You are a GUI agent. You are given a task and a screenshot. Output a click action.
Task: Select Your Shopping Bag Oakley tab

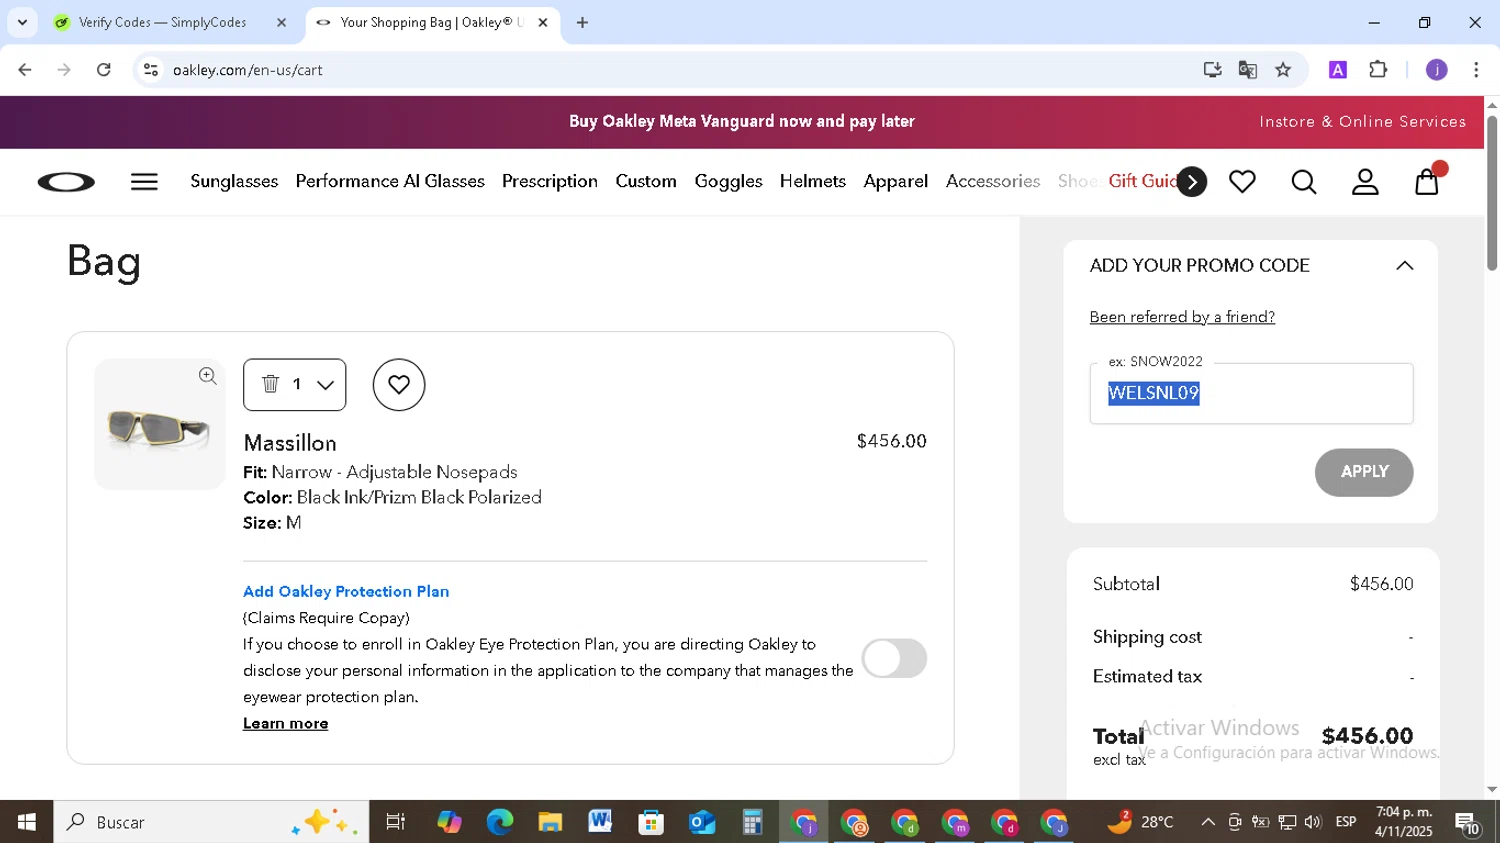[432, 22]
